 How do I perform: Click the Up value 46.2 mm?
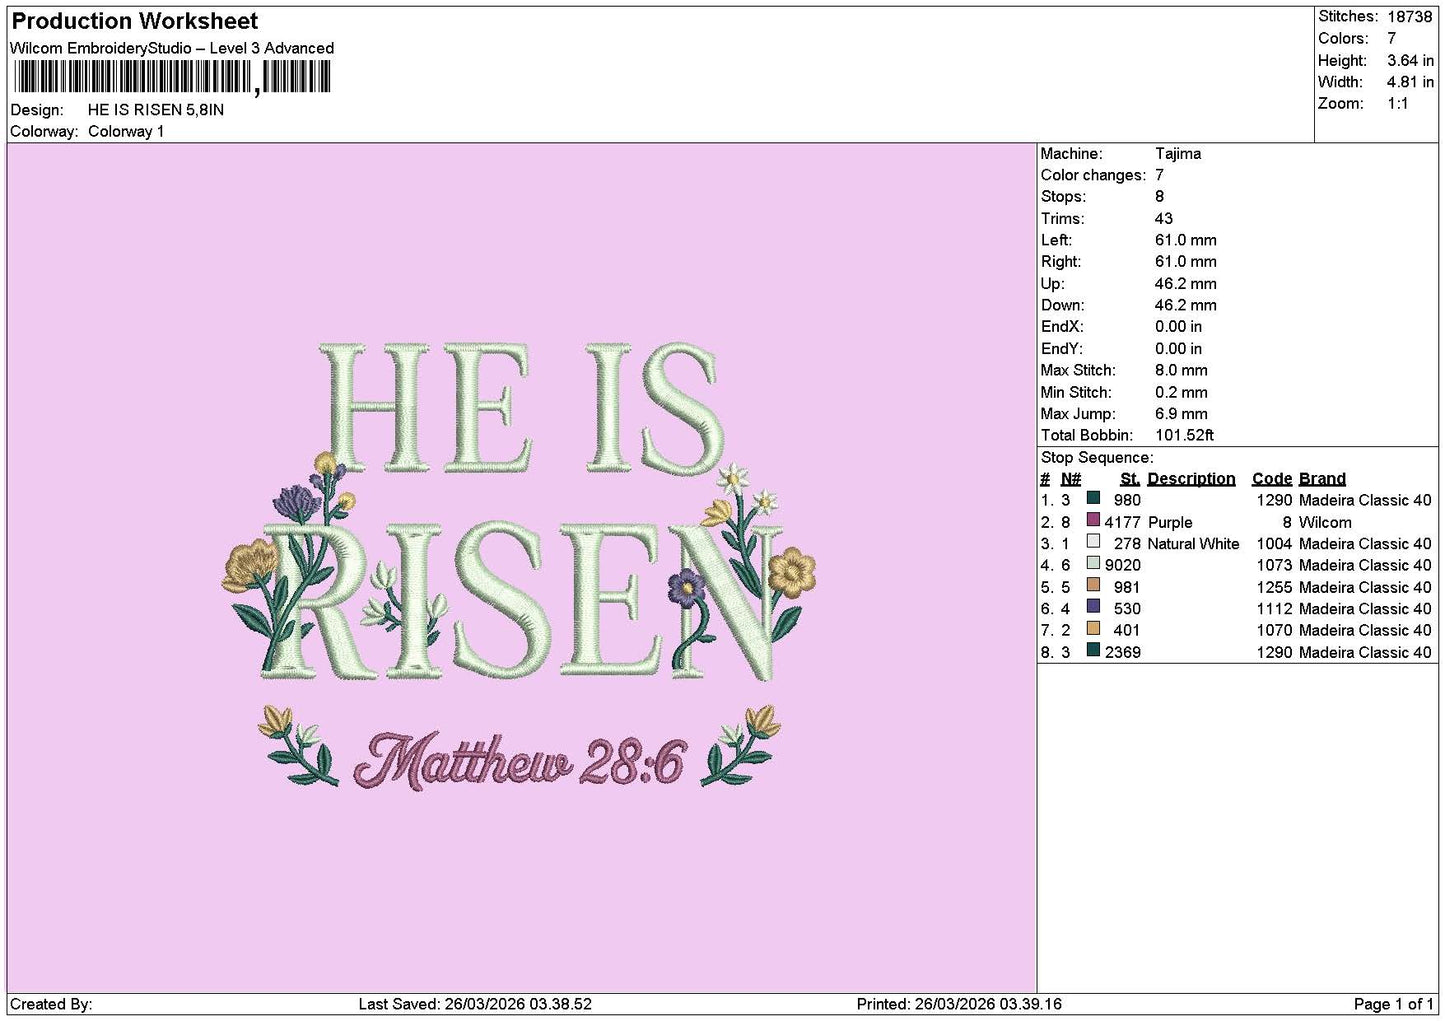(x=1186, y=284)
